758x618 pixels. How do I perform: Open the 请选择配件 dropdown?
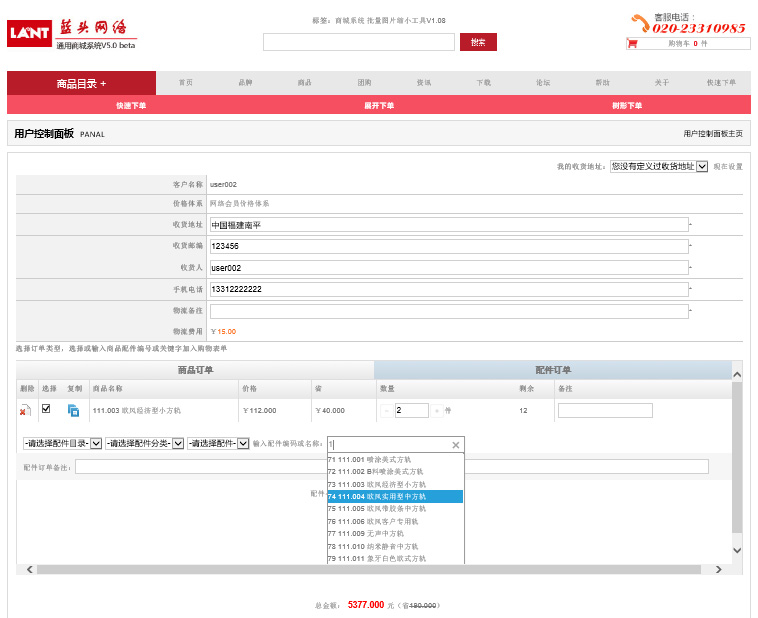(218, 443)
